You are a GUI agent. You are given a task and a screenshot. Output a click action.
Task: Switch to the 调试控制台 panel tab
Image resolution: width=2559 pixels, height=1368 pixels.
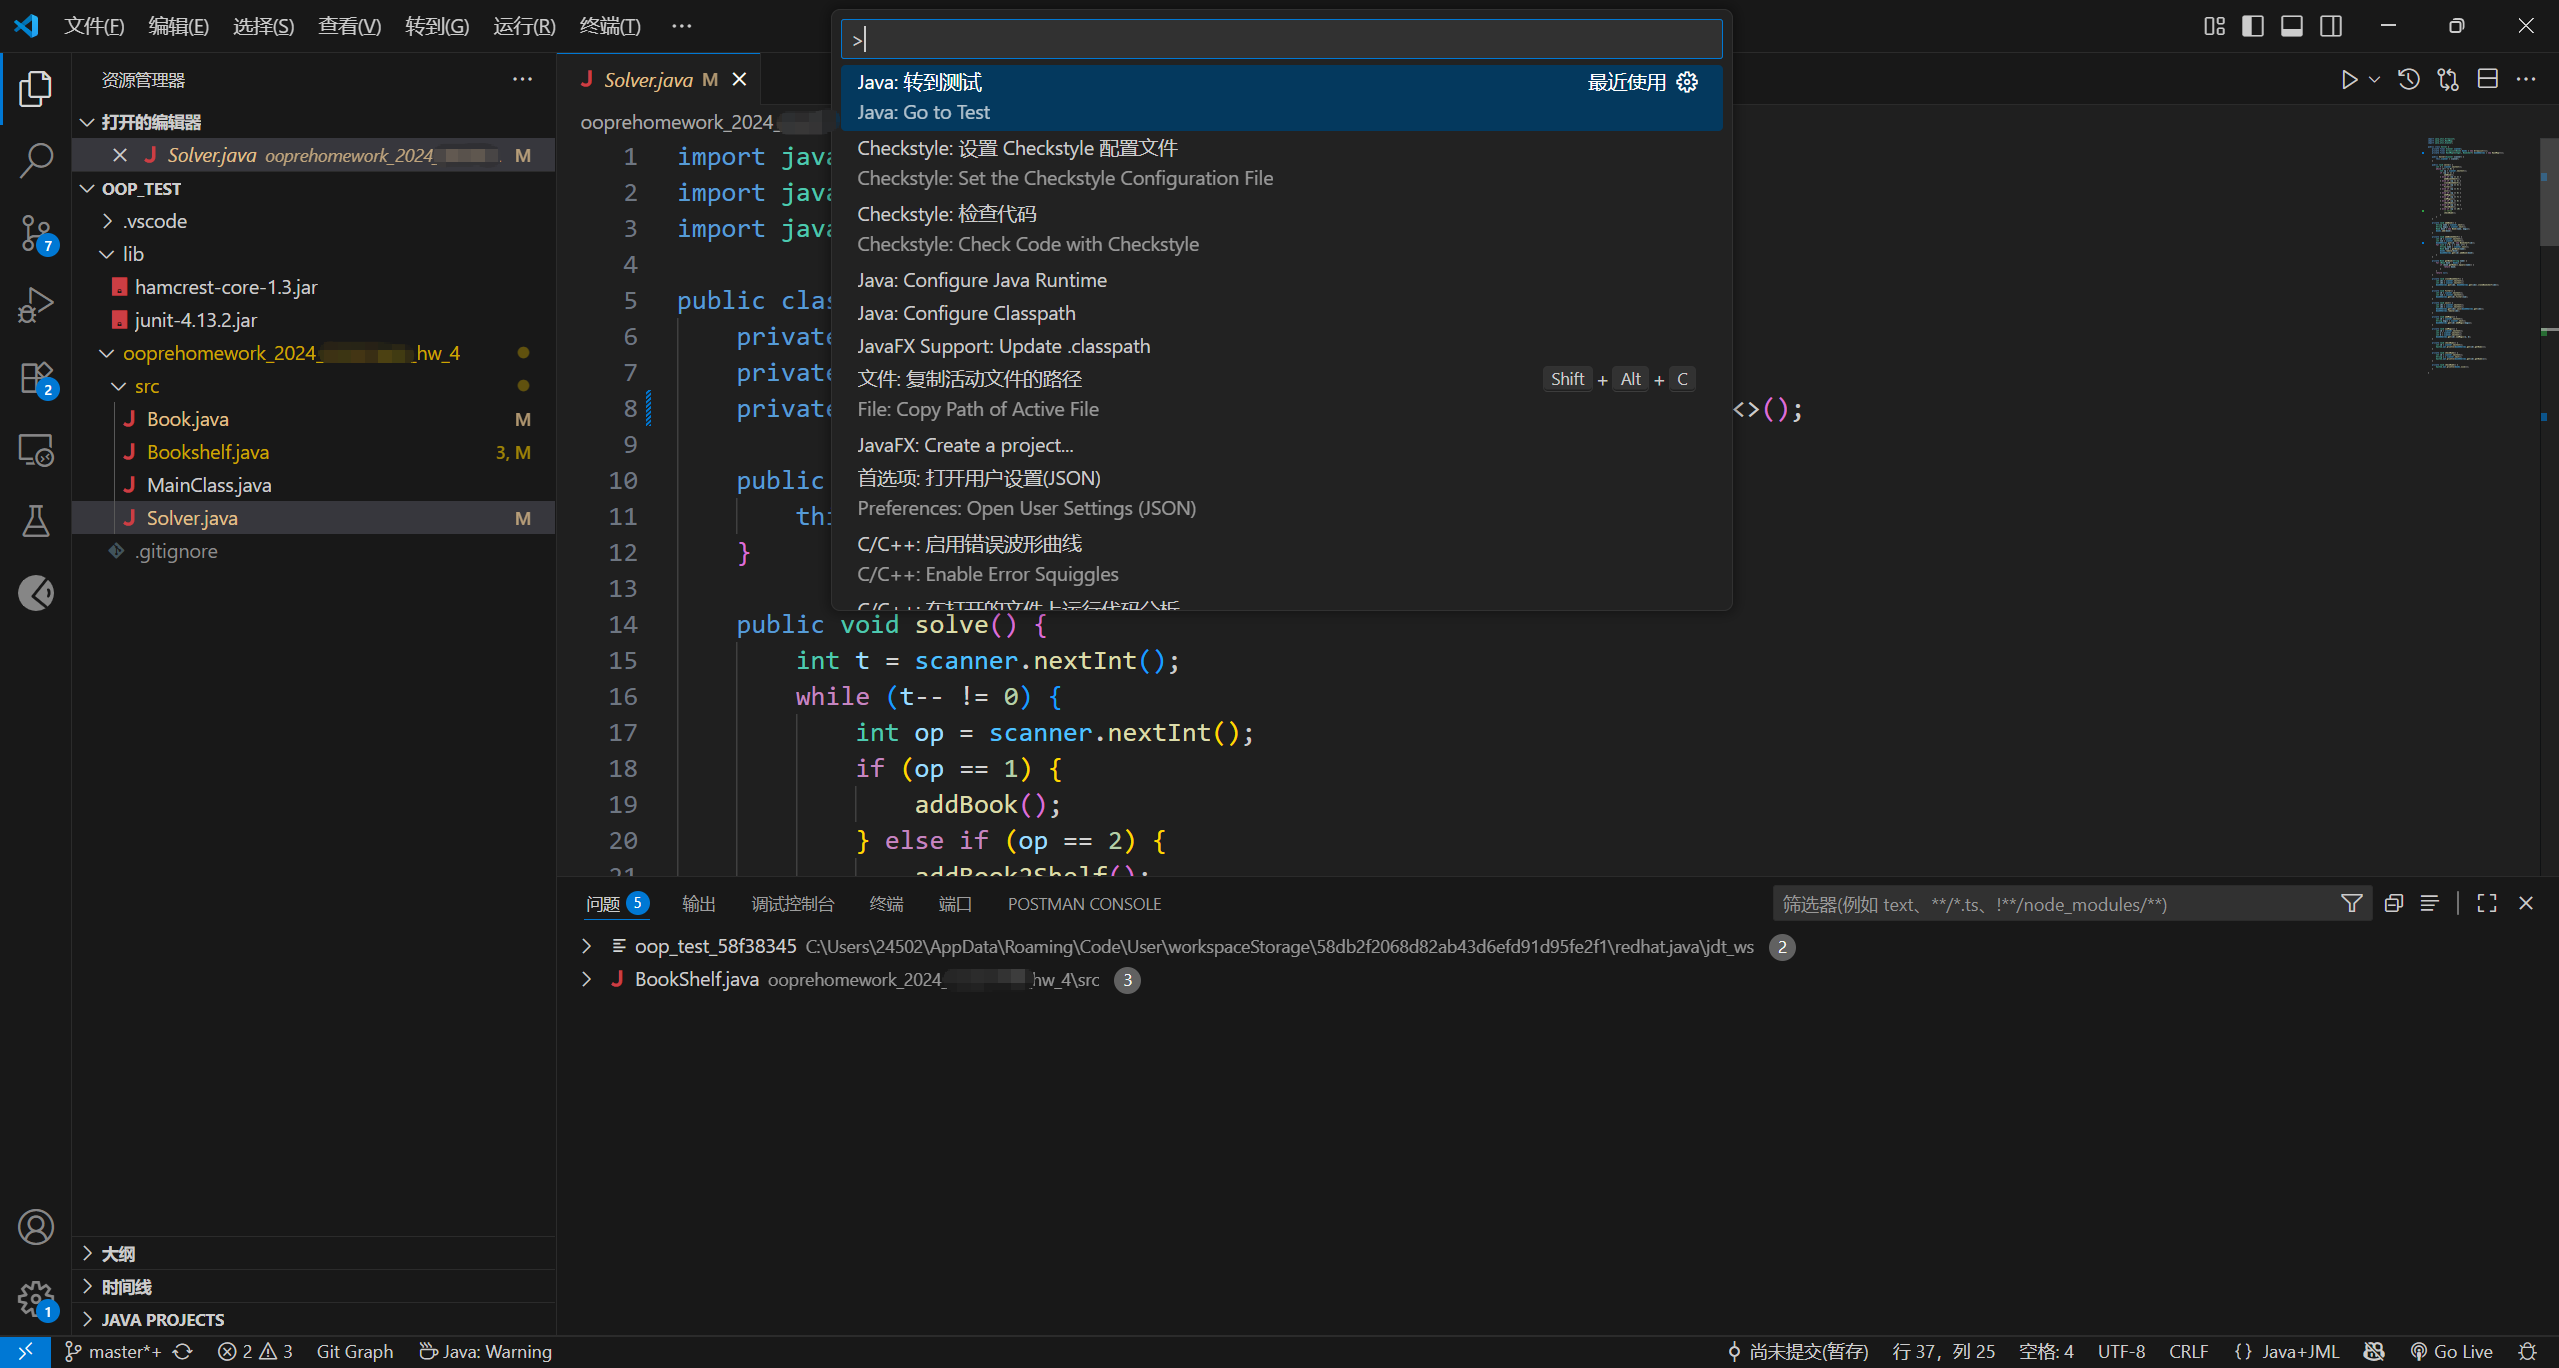click(792, 904)
